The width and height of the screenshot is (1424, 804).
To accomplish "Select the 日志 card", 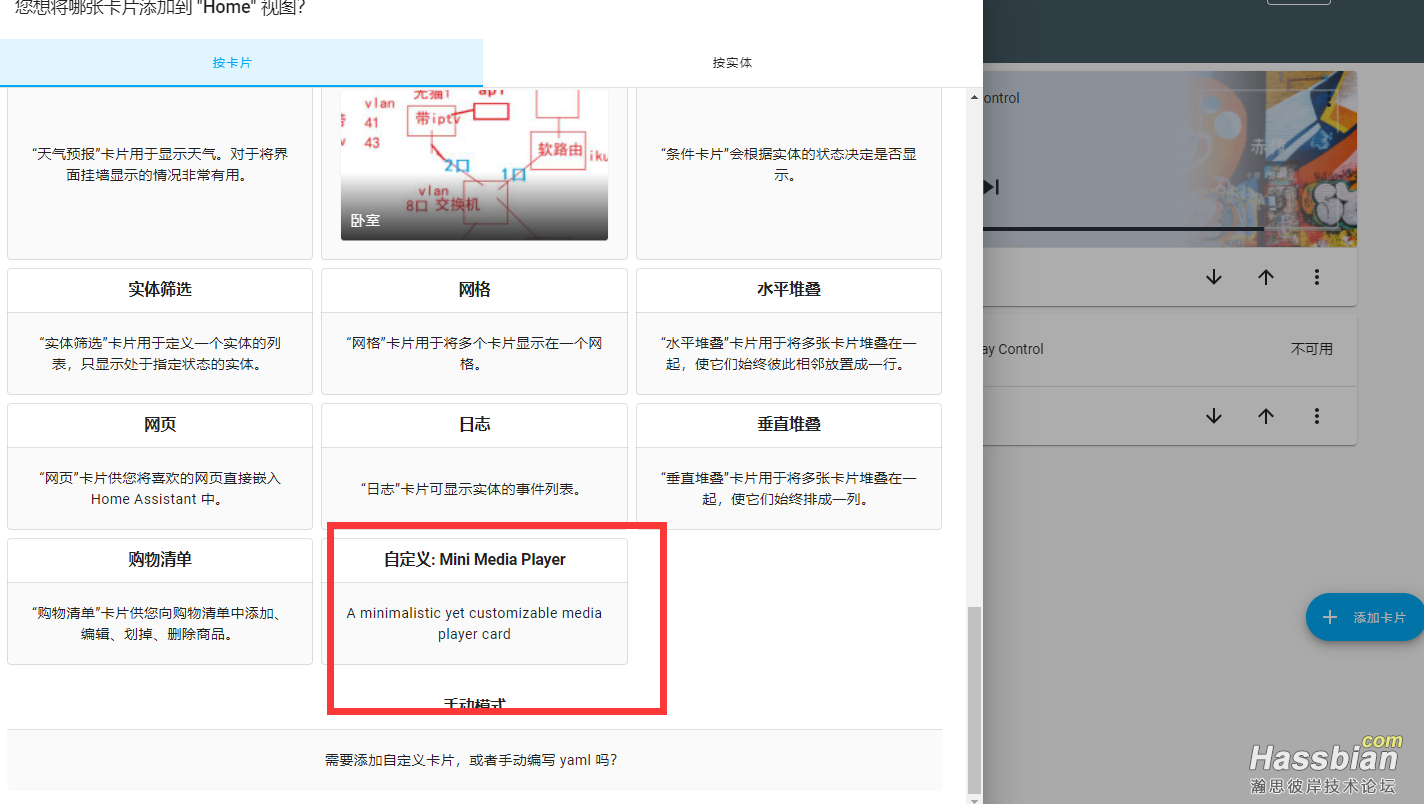I will click(x=474, y=466).
